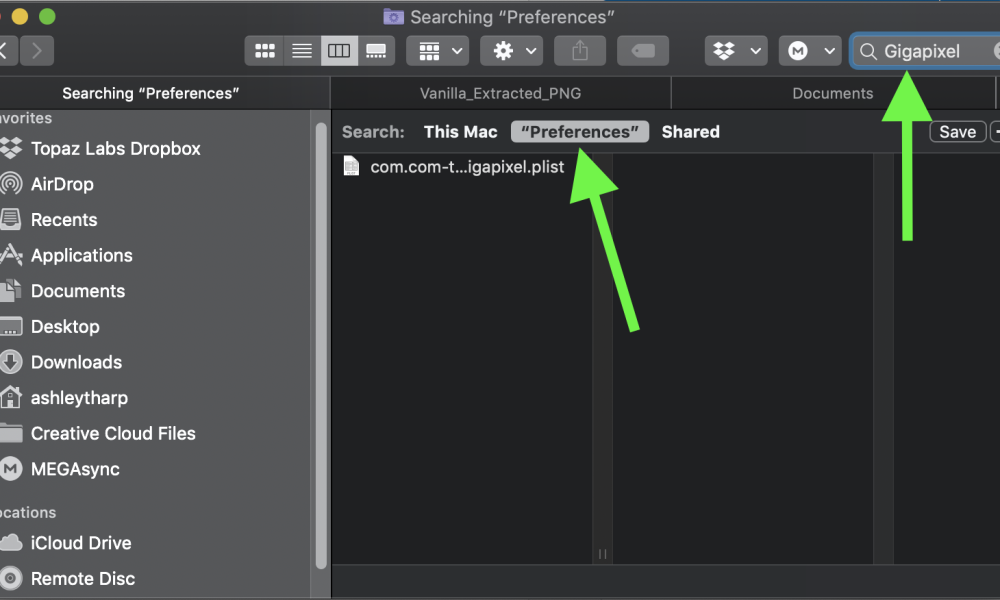Image resolution: width=1000 pixels, height=600 pixels.
Task: Set search scope to This Mac
Action: pyautogui.click(x=460, y=132)
